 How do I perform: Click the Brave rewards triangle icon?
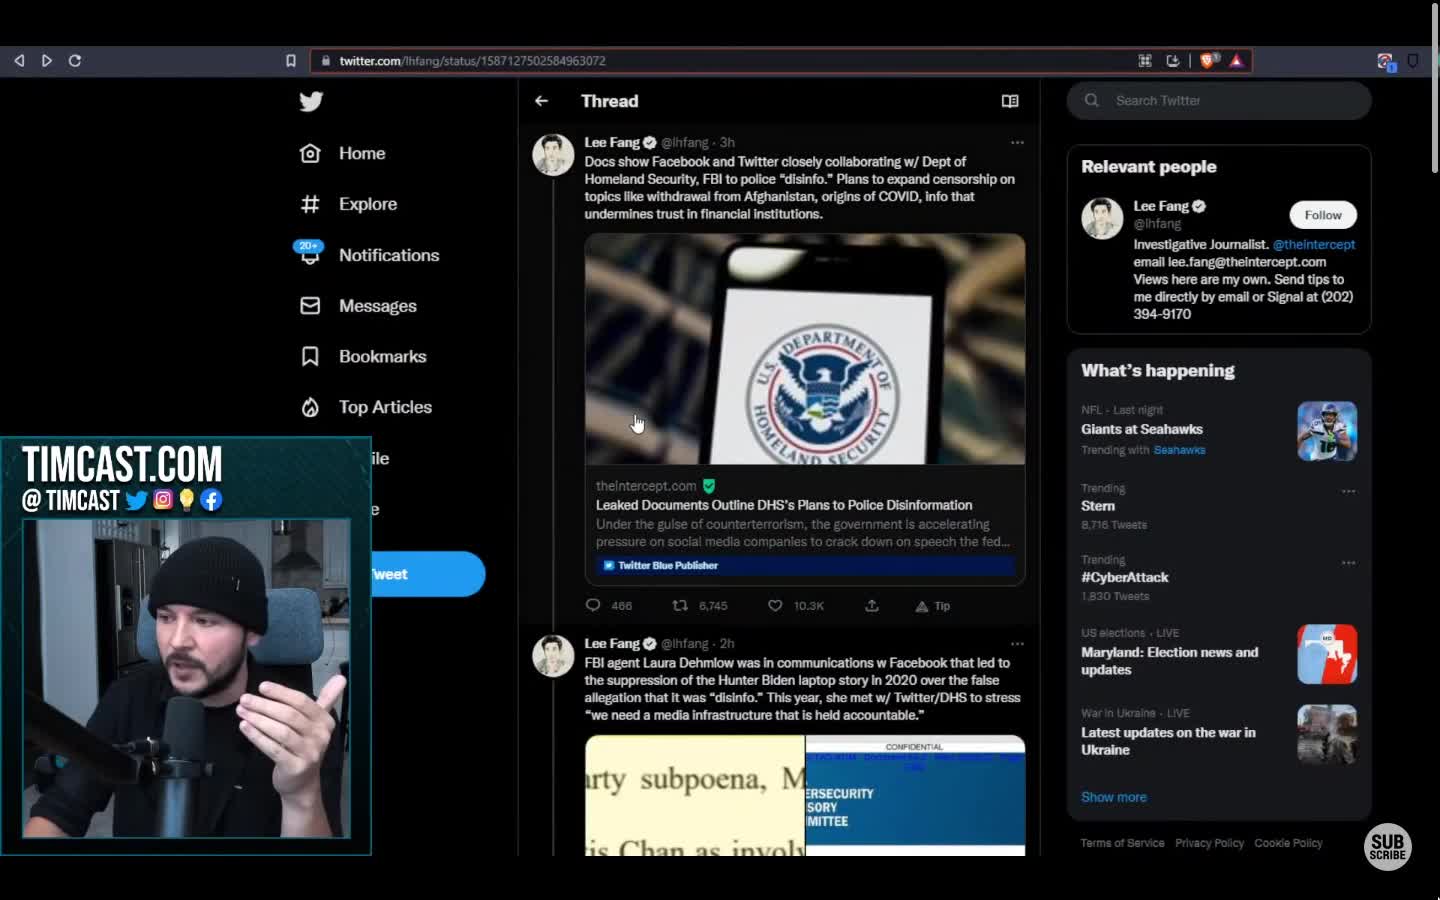[1237, 61]
